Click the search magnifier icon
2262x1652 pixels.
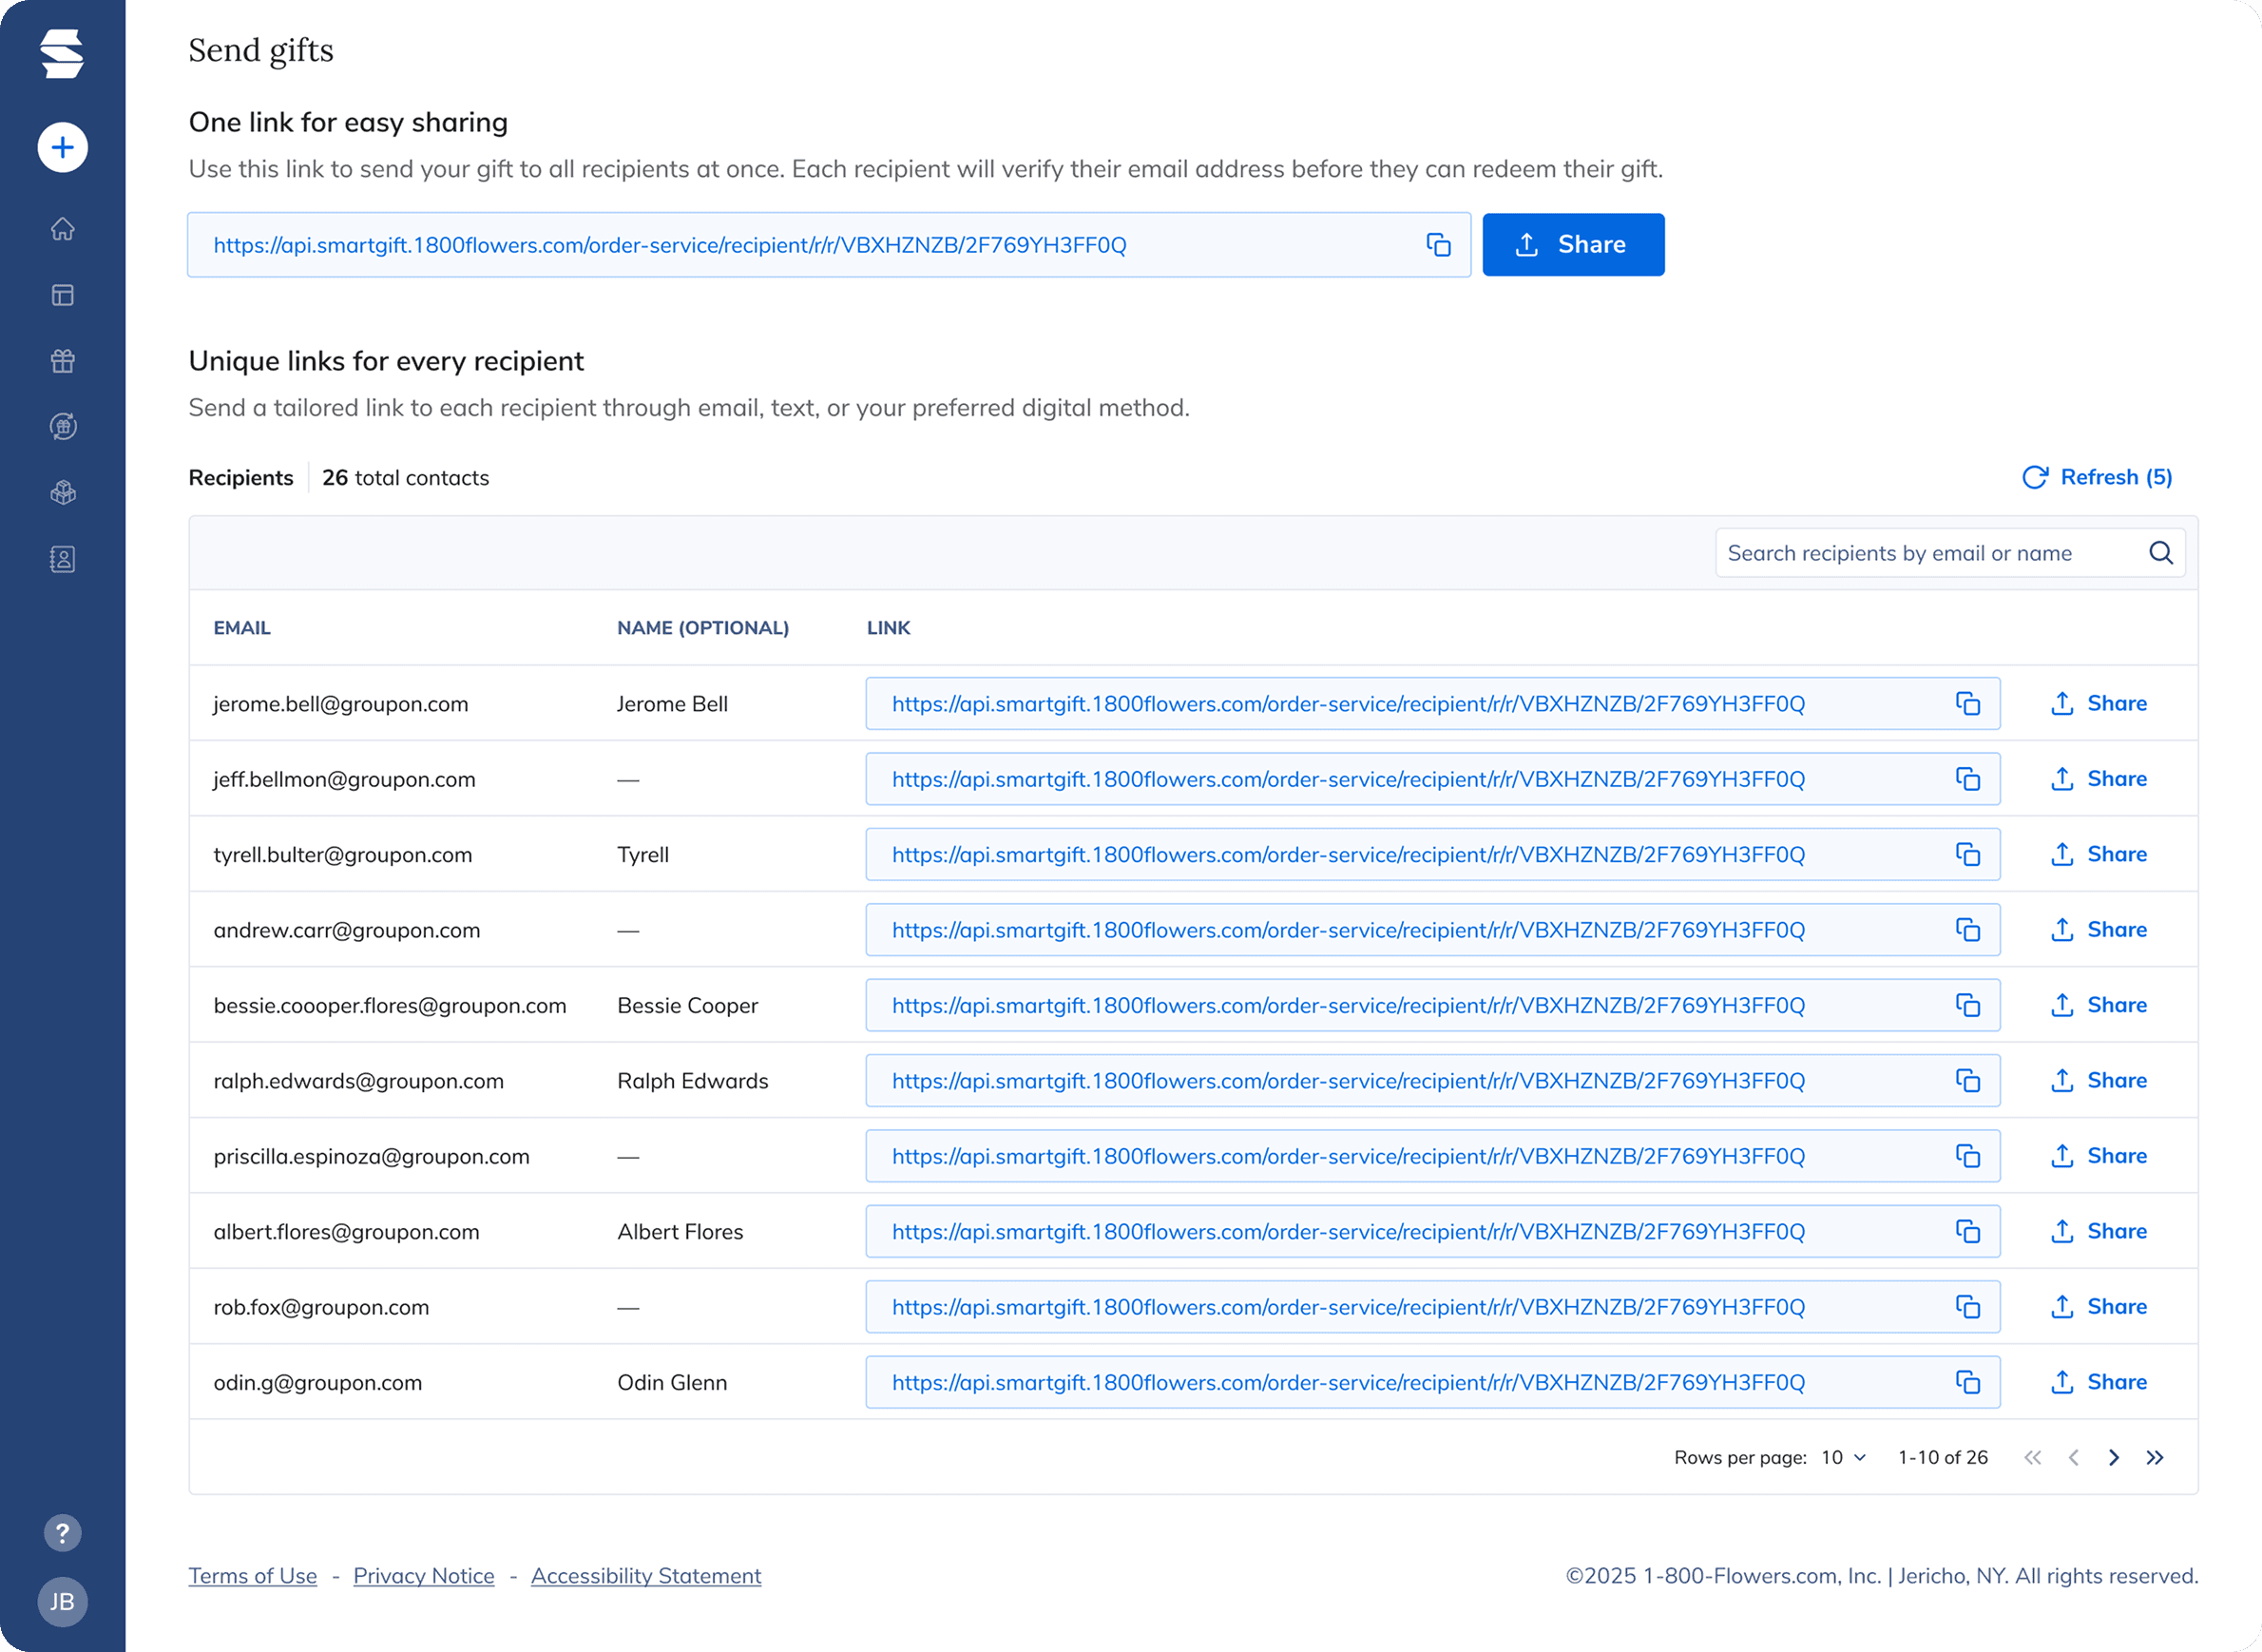[2160, 553]
